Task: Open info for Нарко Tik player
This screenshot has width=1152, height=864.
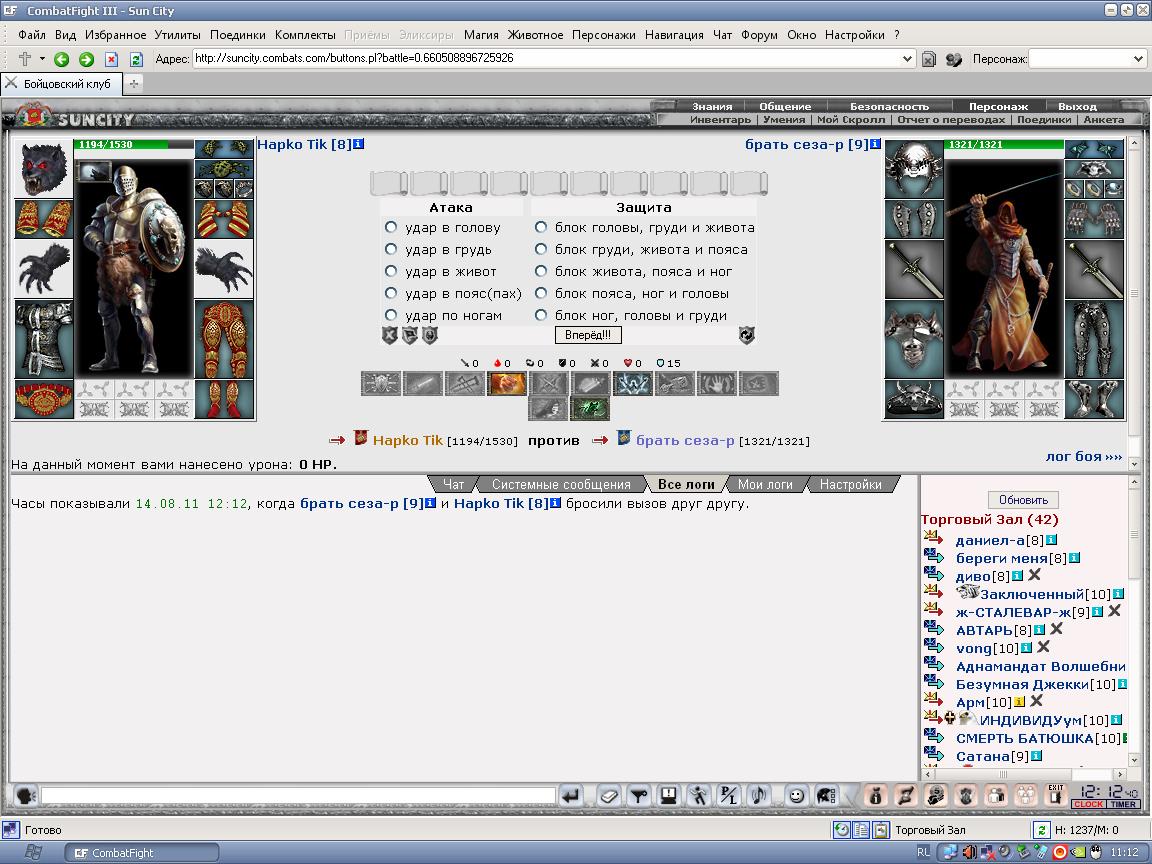Action: (x=359, y=144)
